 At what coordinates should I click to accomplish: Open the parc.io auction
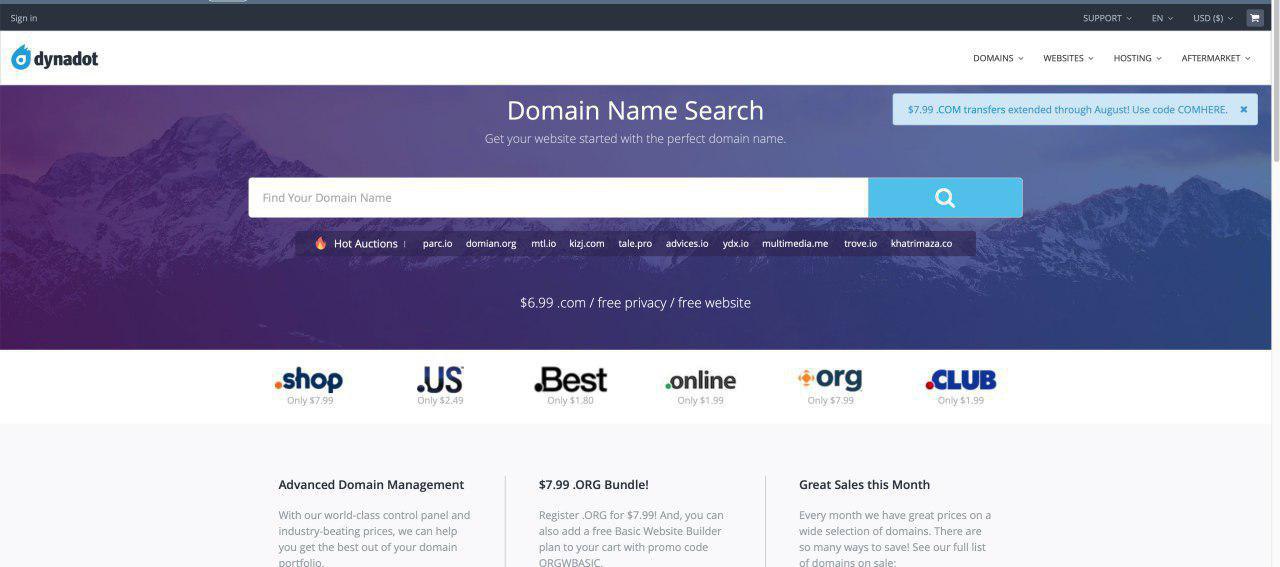pos(437,243)
